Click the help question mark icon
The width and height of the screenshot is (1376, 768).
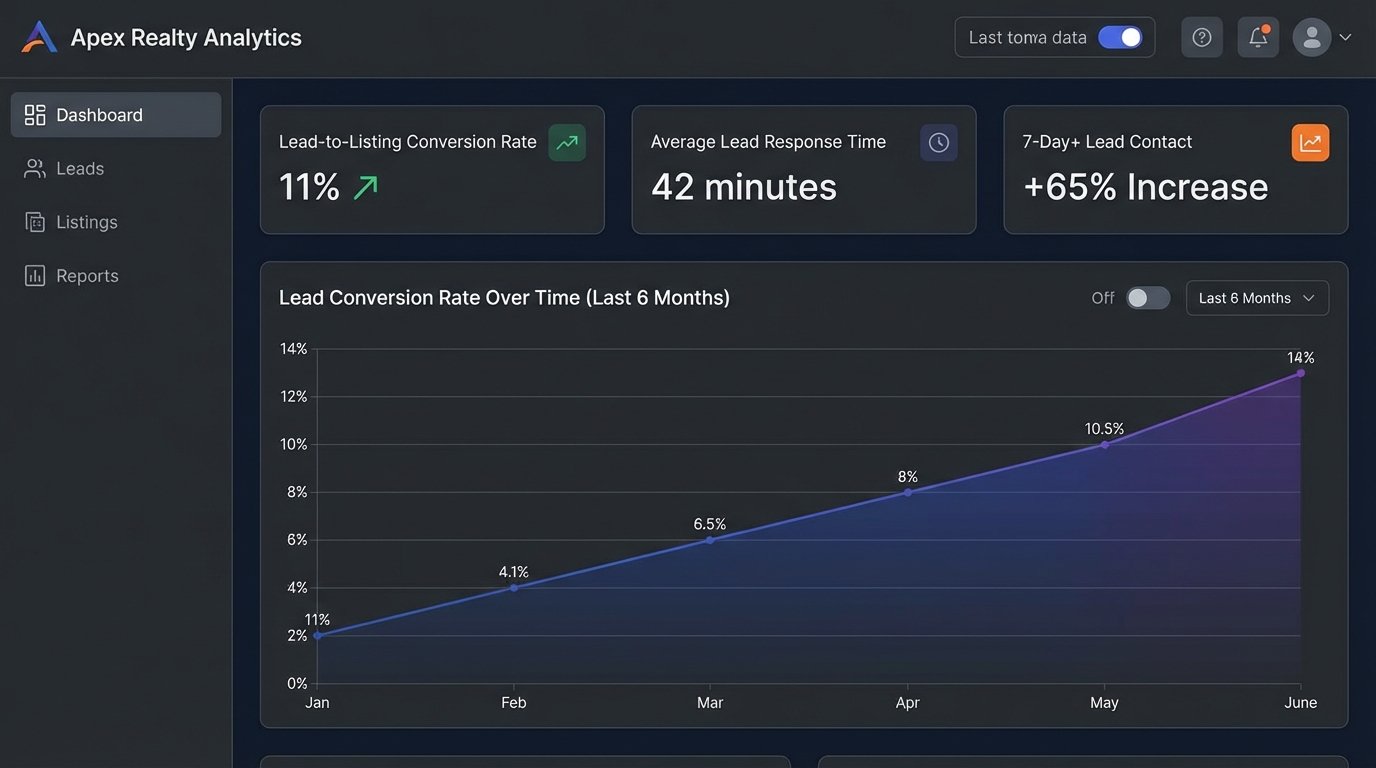coord(1201,36)
